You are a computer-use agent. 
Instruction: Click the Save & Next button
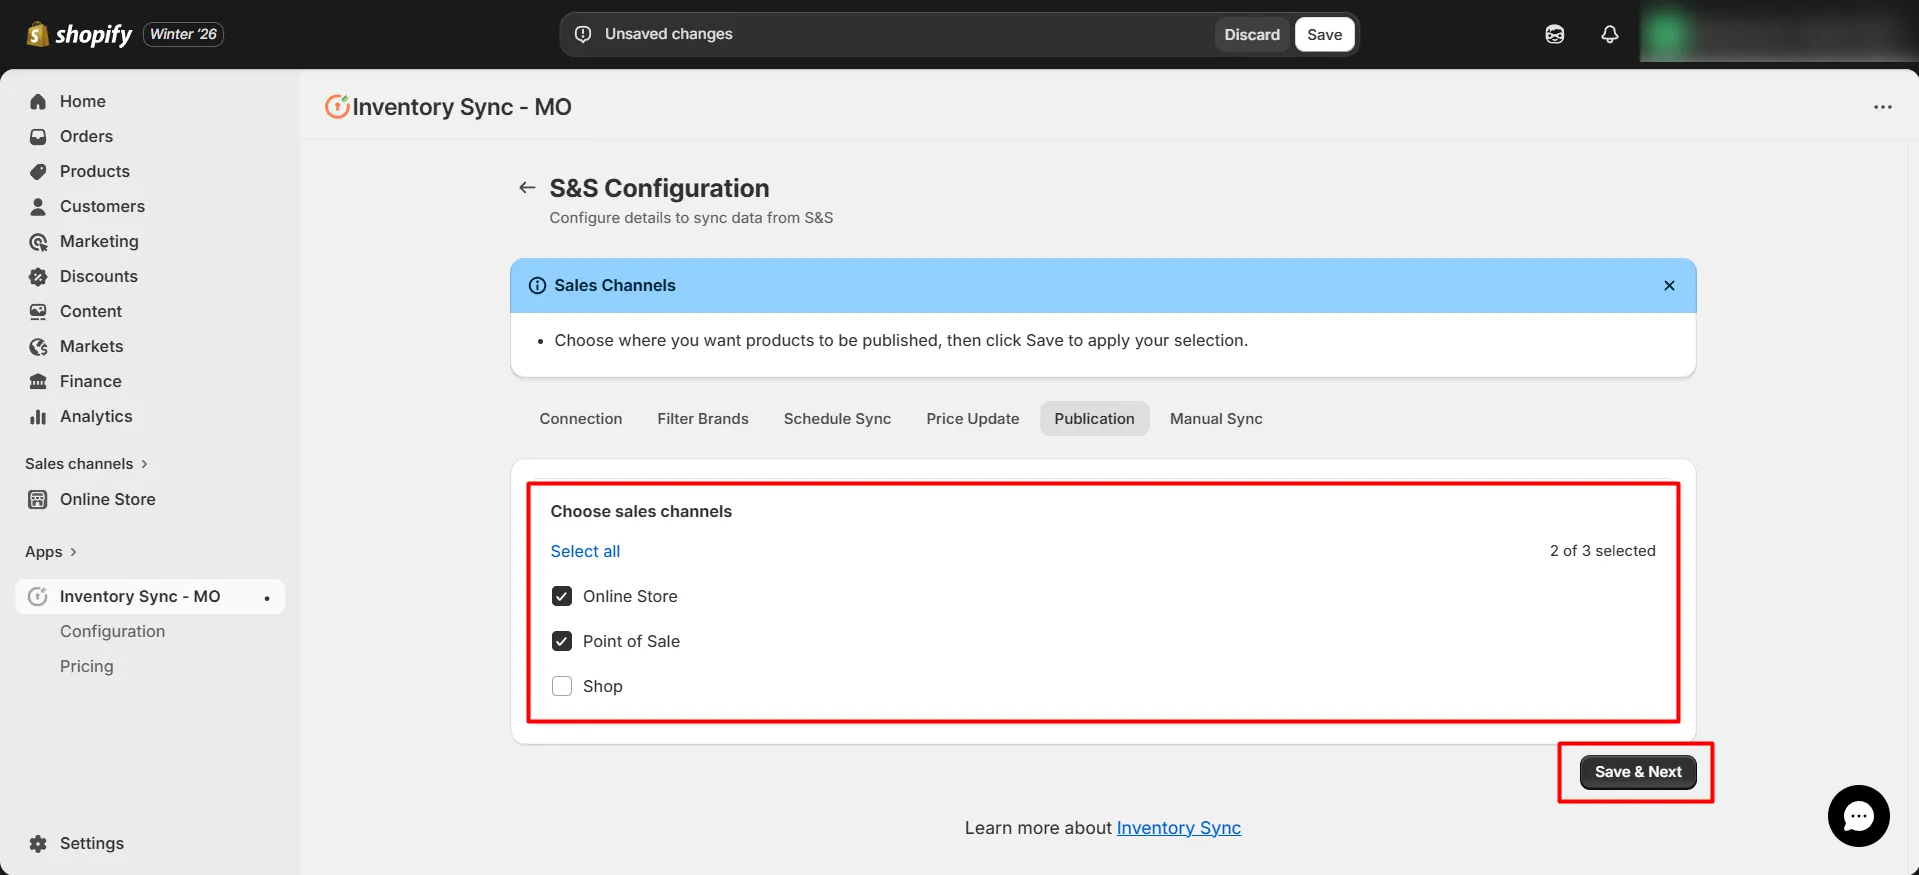point(1638,772)
